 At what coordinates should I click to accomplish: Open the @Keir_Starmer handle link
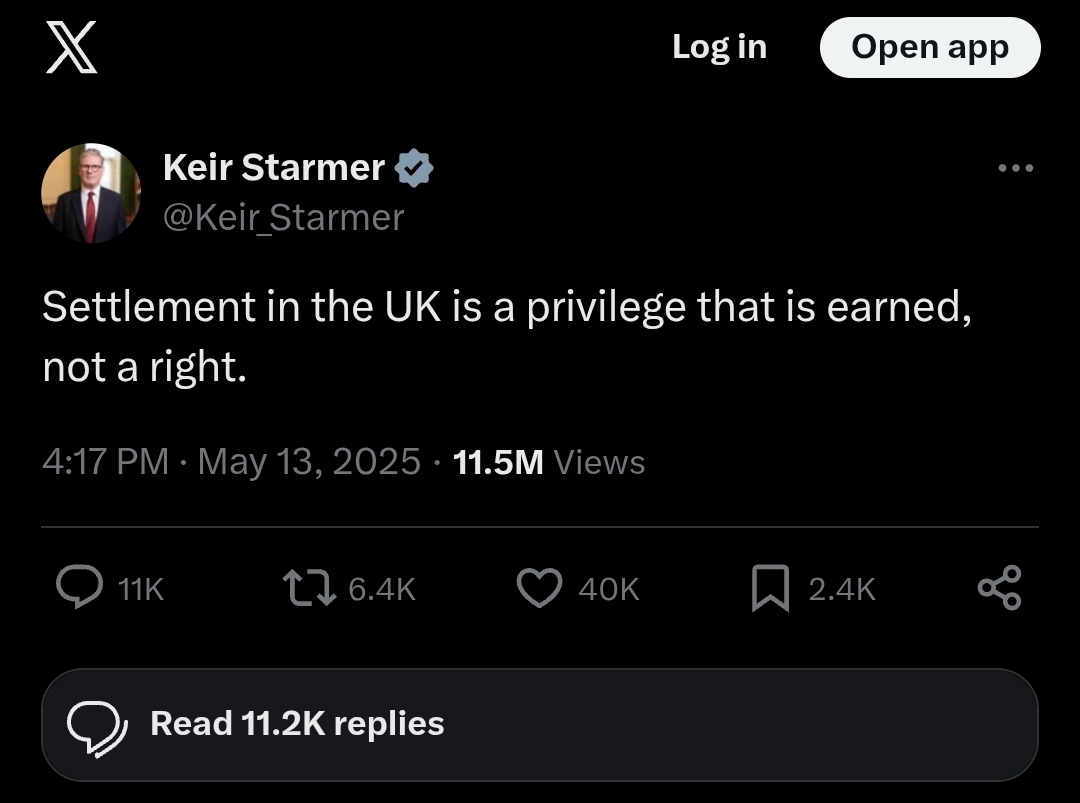[x=283, y=217]
